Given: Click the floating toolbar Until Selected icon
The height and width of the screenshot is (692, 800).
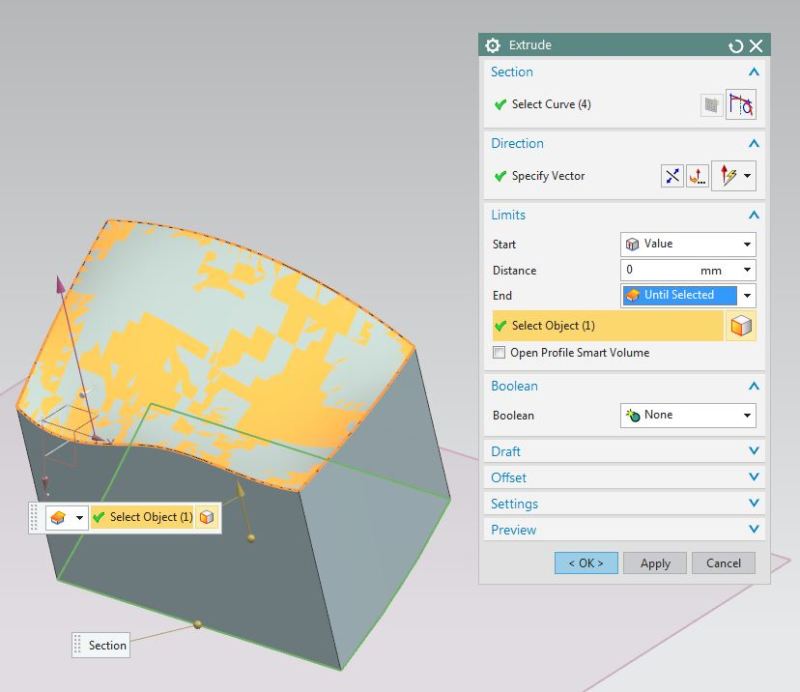Looking at the screenshot, I should (58, 518).
